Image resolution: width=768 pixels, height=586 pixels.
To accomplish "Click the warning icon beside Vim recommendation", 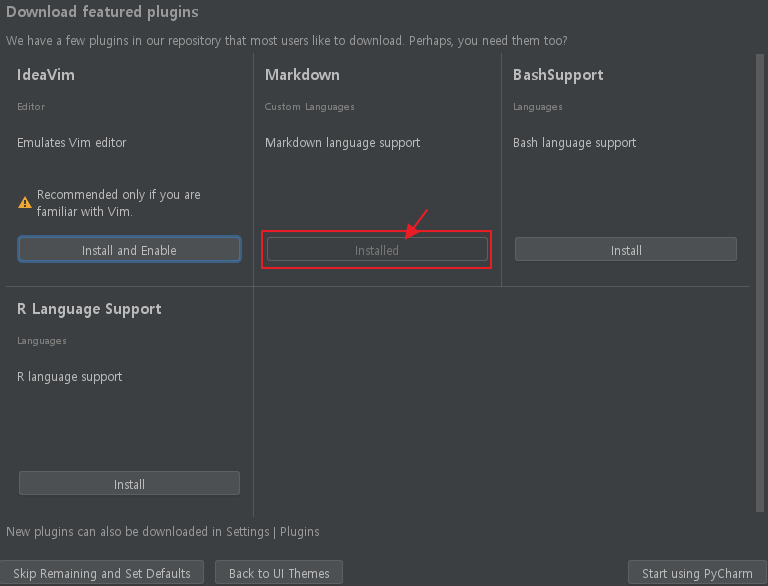I will [25, 202].
